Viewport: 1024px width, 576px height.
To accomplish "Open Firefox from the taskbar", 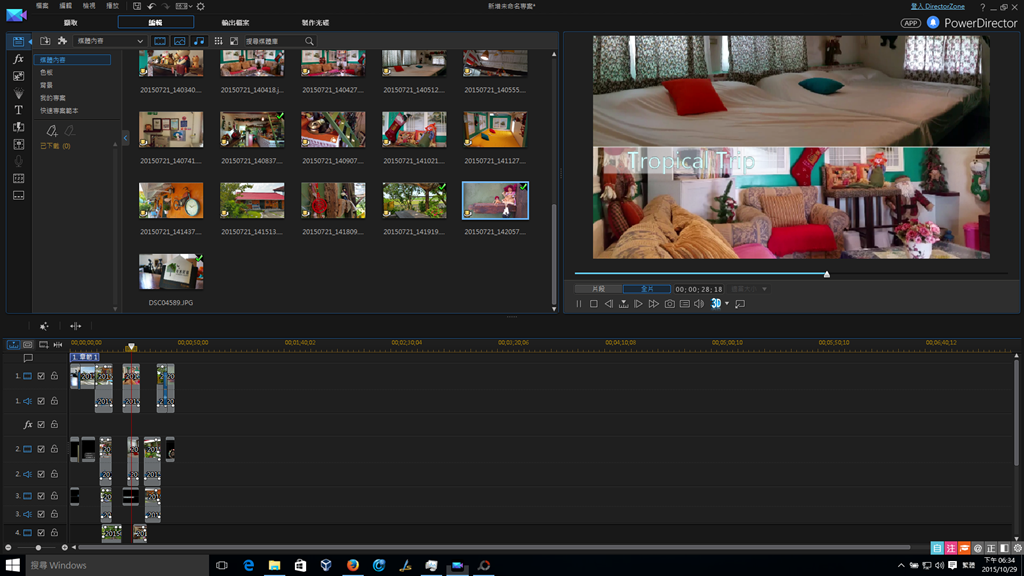I will [353, 565].
